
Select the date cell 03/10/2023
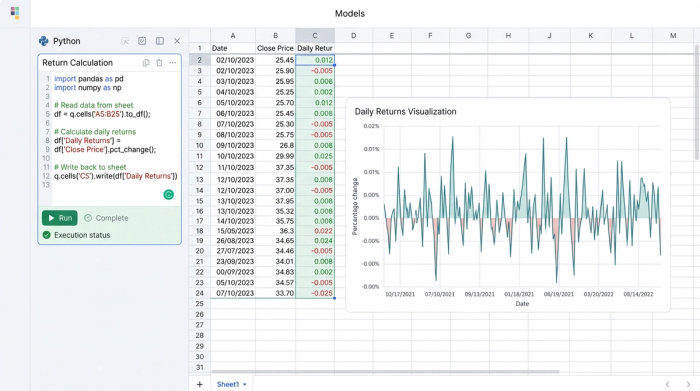pyautogui.click(x=233, y=81)
